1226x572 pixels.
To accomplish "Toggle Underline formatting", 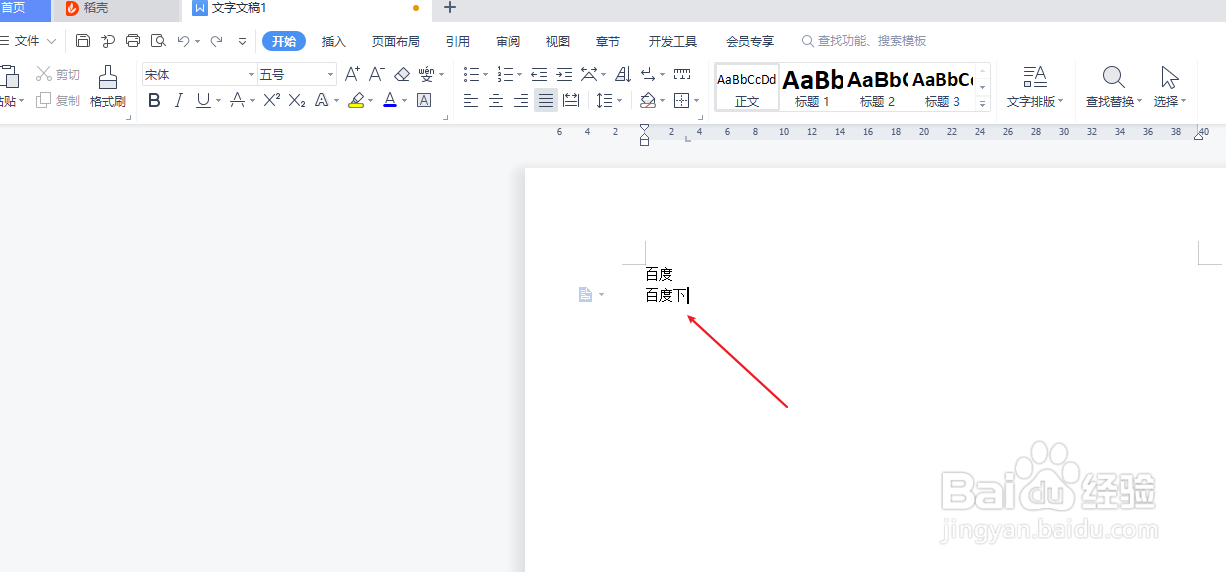I will (203, 100).
